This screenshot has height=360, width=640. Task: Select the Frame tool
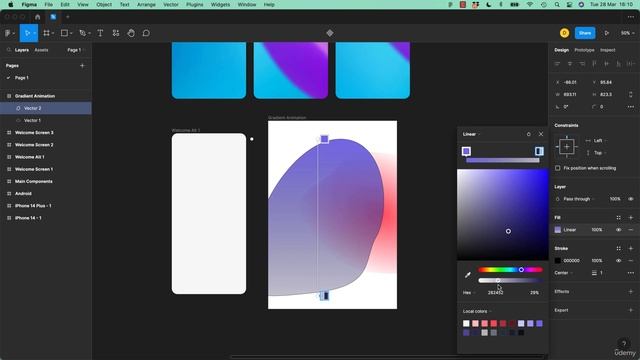tap(47, 33)
